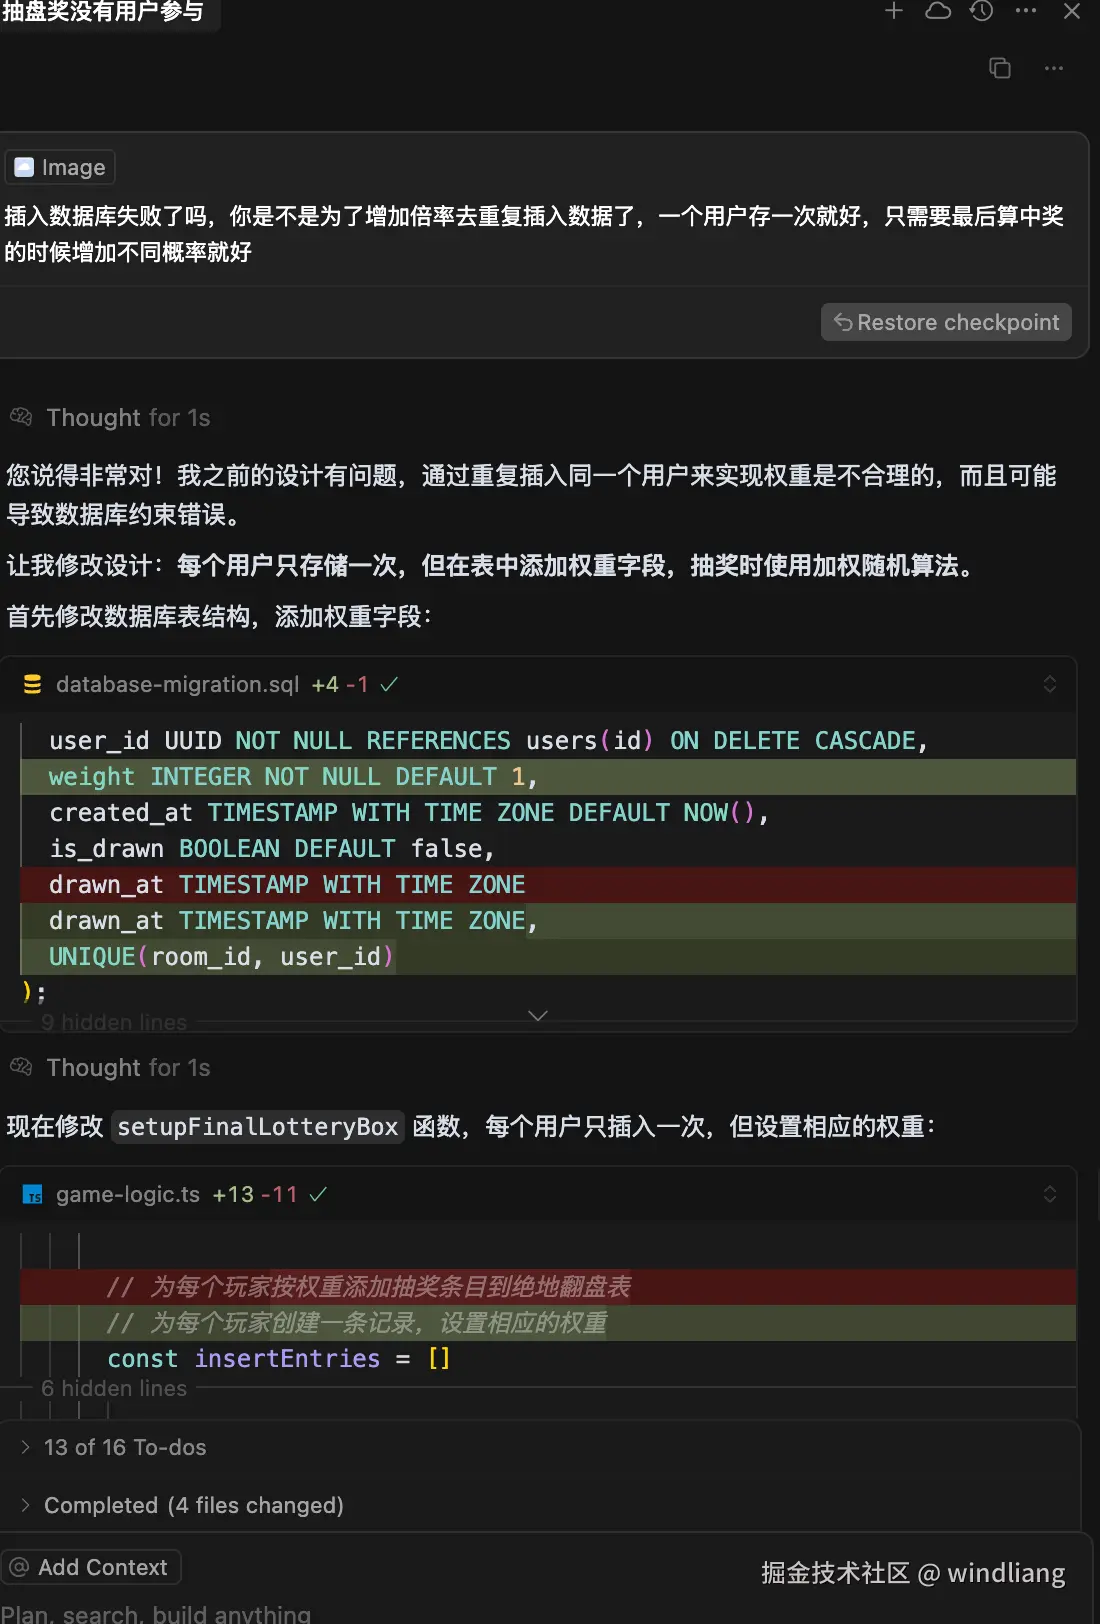
Task: Click checkmark next to game-logic.ts changes
Action: pyautogui.click(x=318, y=1194)
